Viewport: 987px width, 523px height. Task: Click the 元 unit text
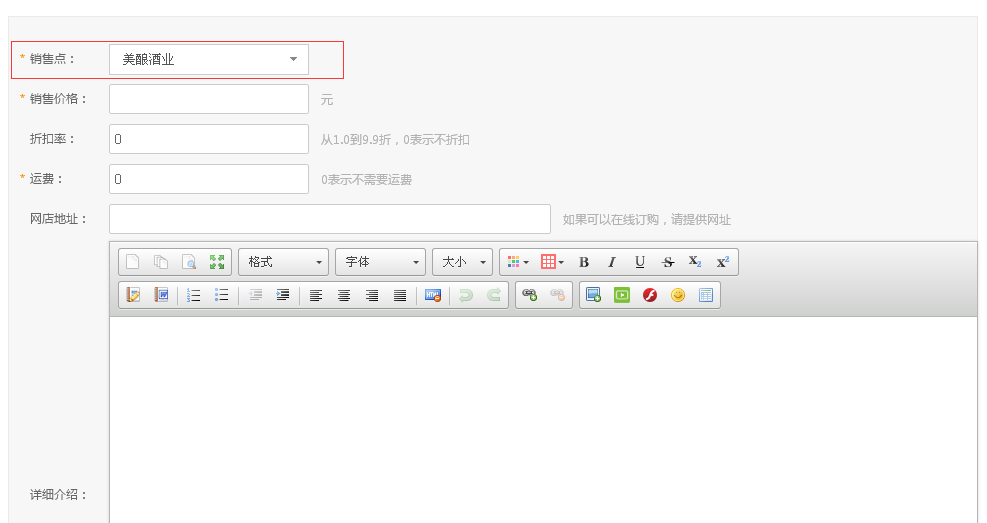pos(327,99)
